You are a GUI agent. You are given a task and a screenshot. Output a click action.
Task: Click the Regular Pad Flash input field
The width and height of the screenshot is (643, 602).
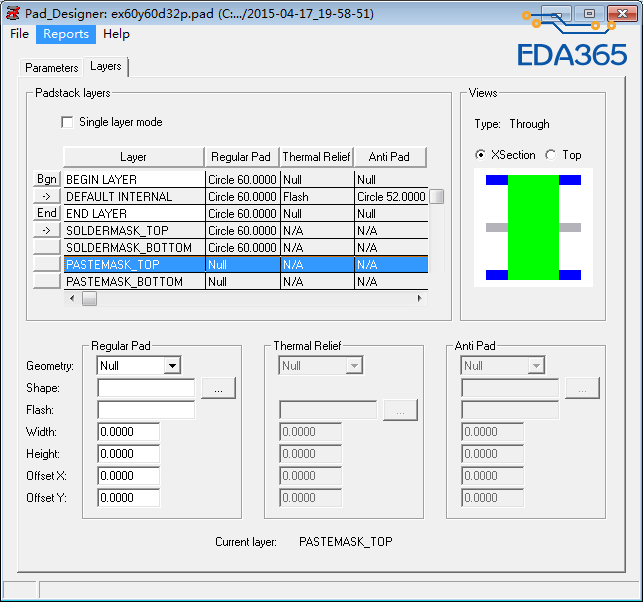[146, 410]
